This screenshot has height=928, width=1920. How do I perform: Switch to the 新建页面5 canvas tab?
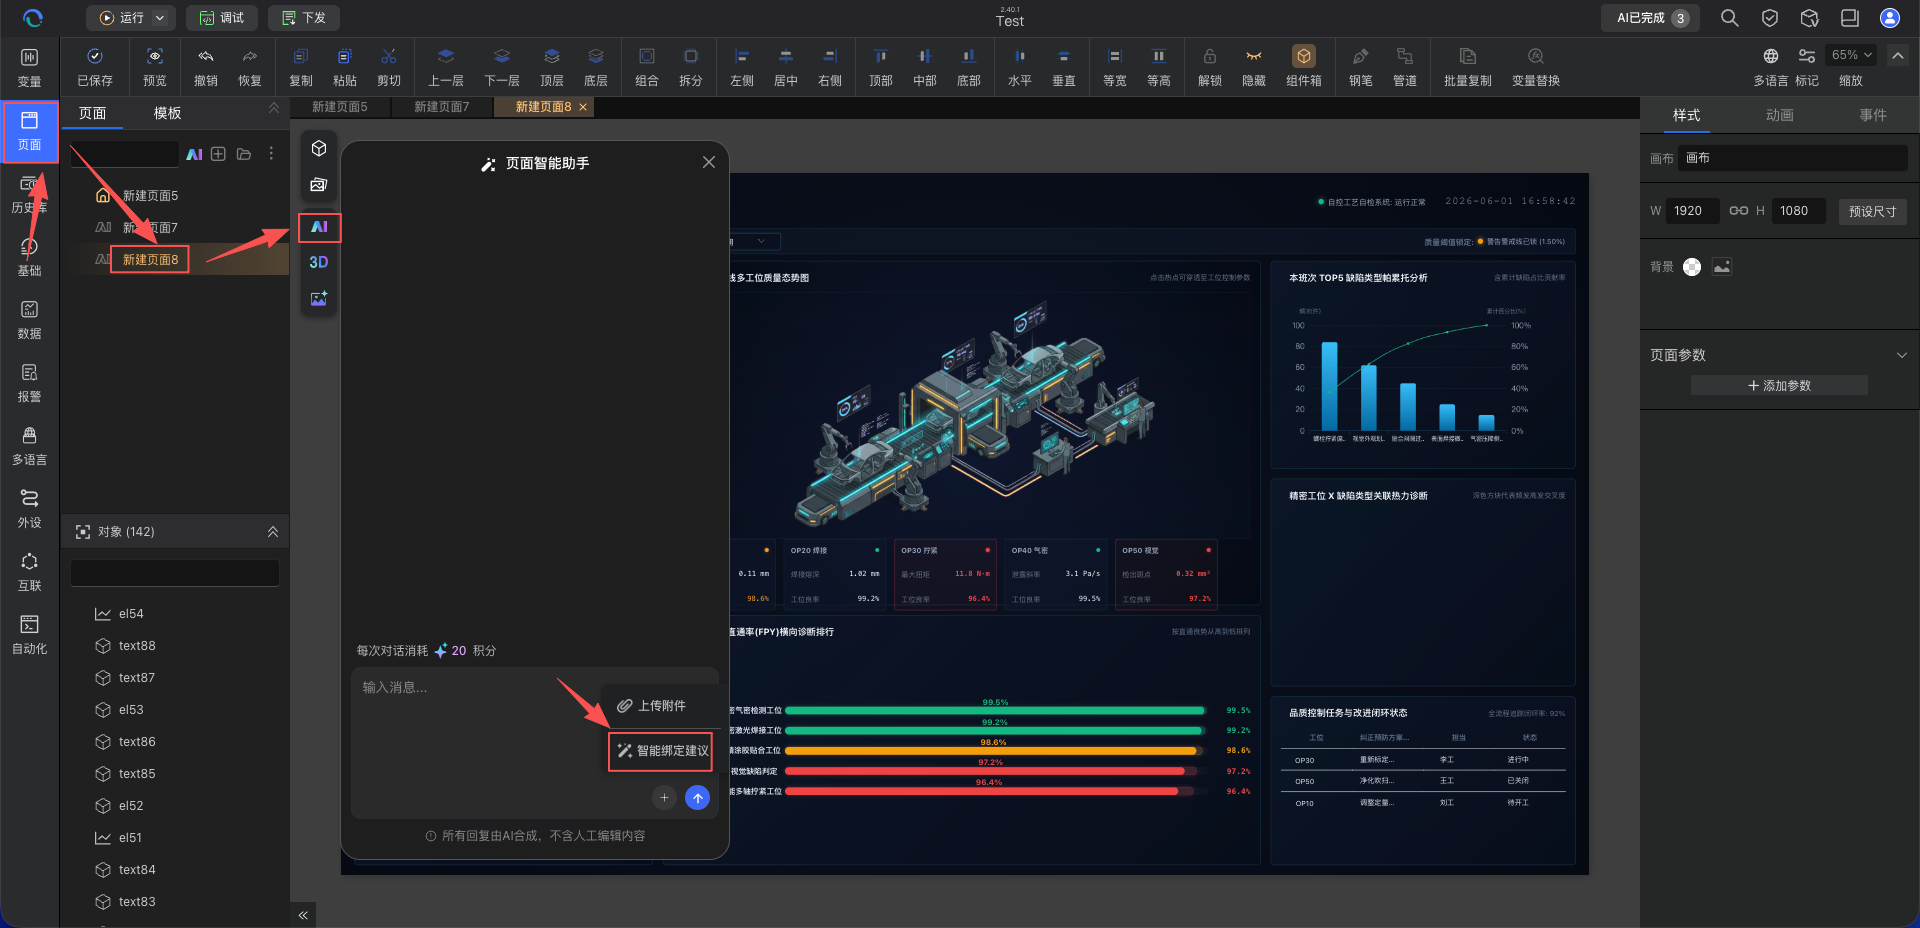click(x=339, y=107)
